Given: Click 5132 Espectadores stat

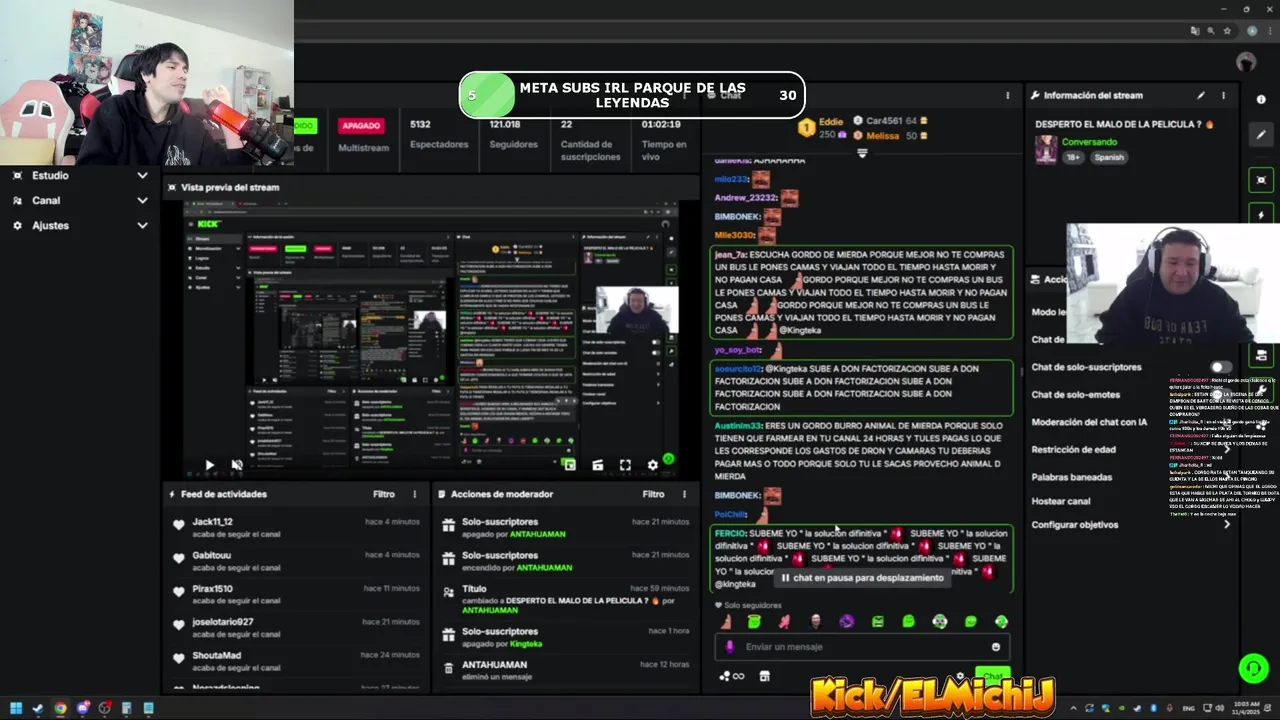Looking at the screenshot, I should tap(438, 134).
